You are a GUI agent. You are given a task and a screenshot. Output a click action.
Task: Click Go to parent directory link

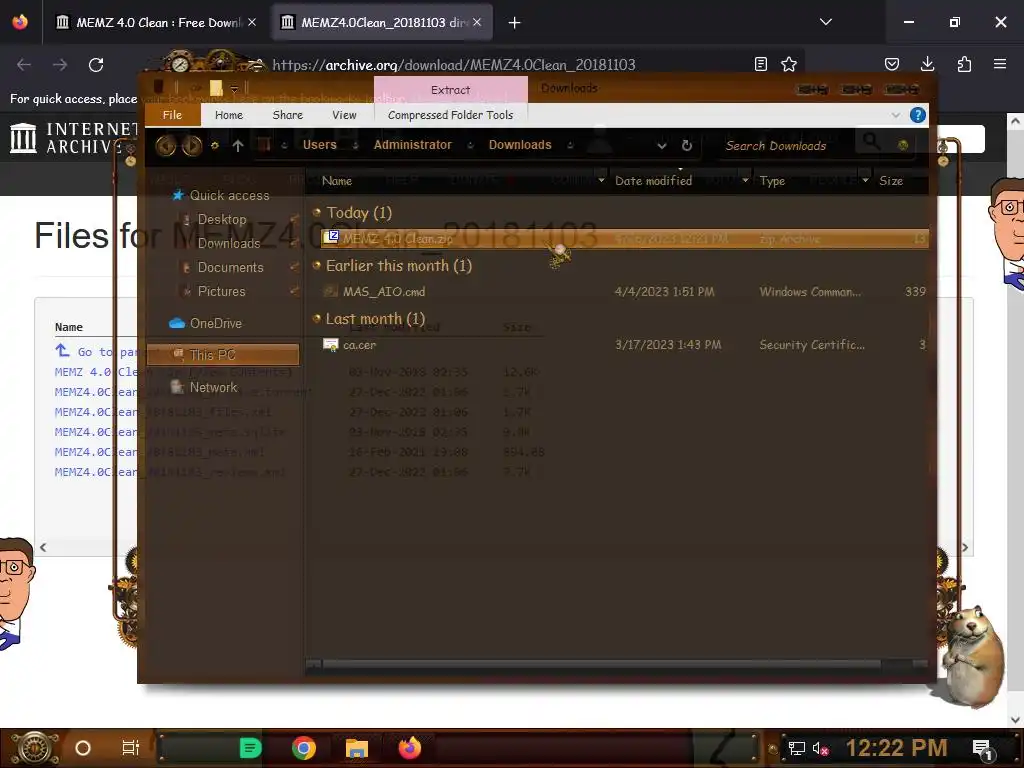click(x=98, y=351)
